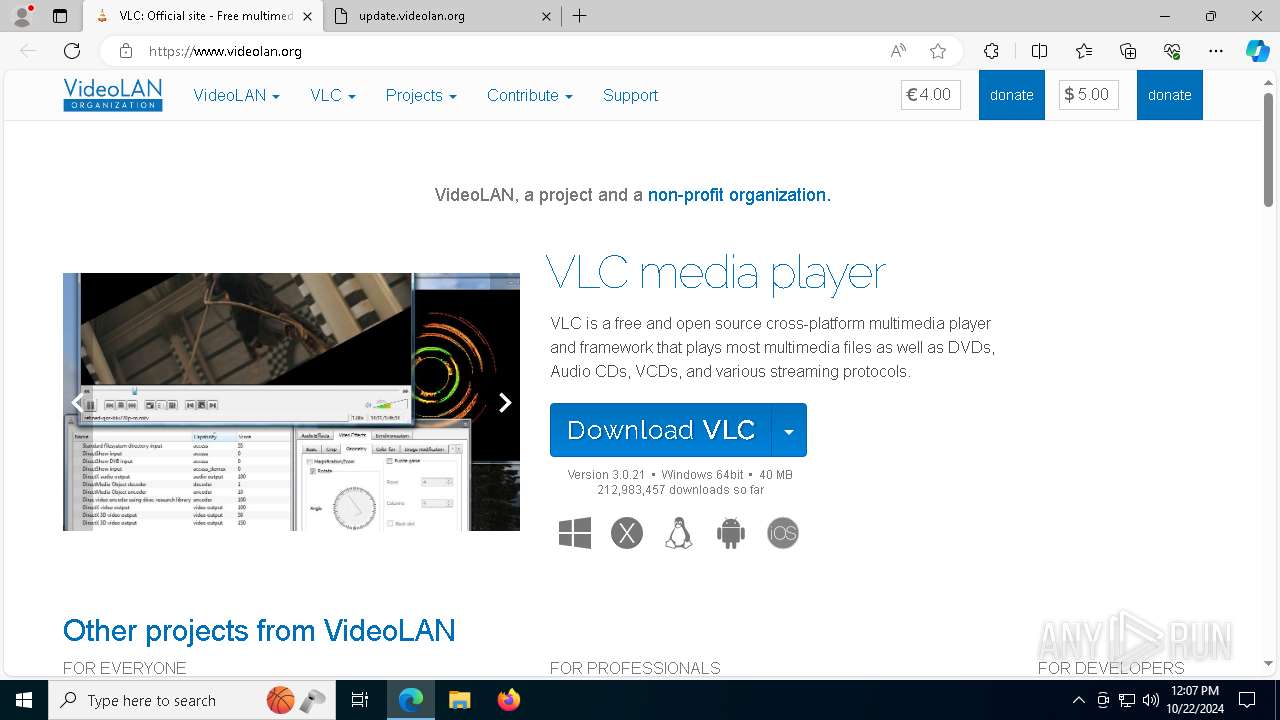Open the Android download icon
Screen dimensions: 1280x720
731,533
